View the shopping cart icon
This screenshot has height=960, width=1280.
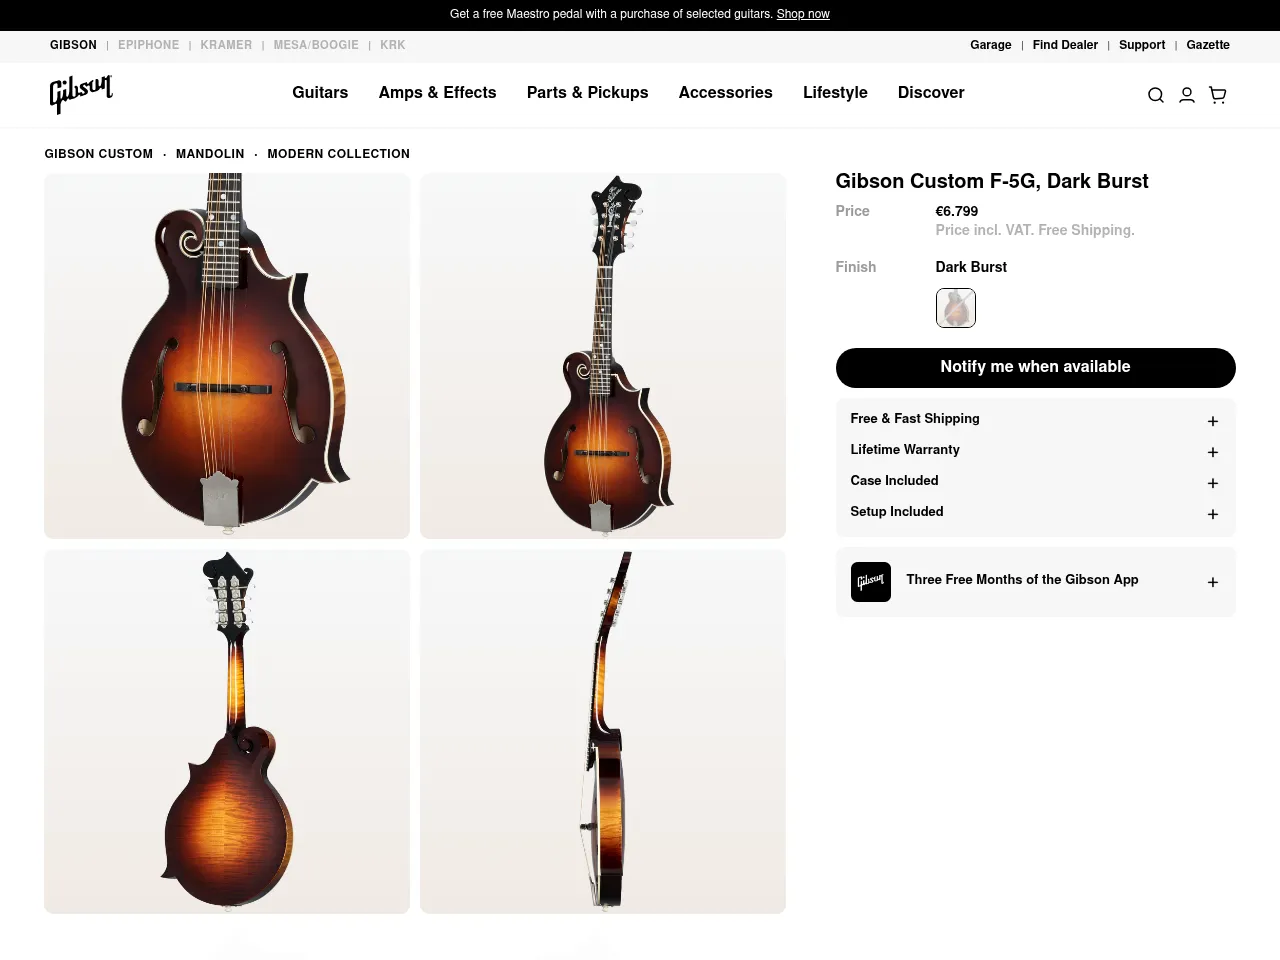[x=1217, y=95]
